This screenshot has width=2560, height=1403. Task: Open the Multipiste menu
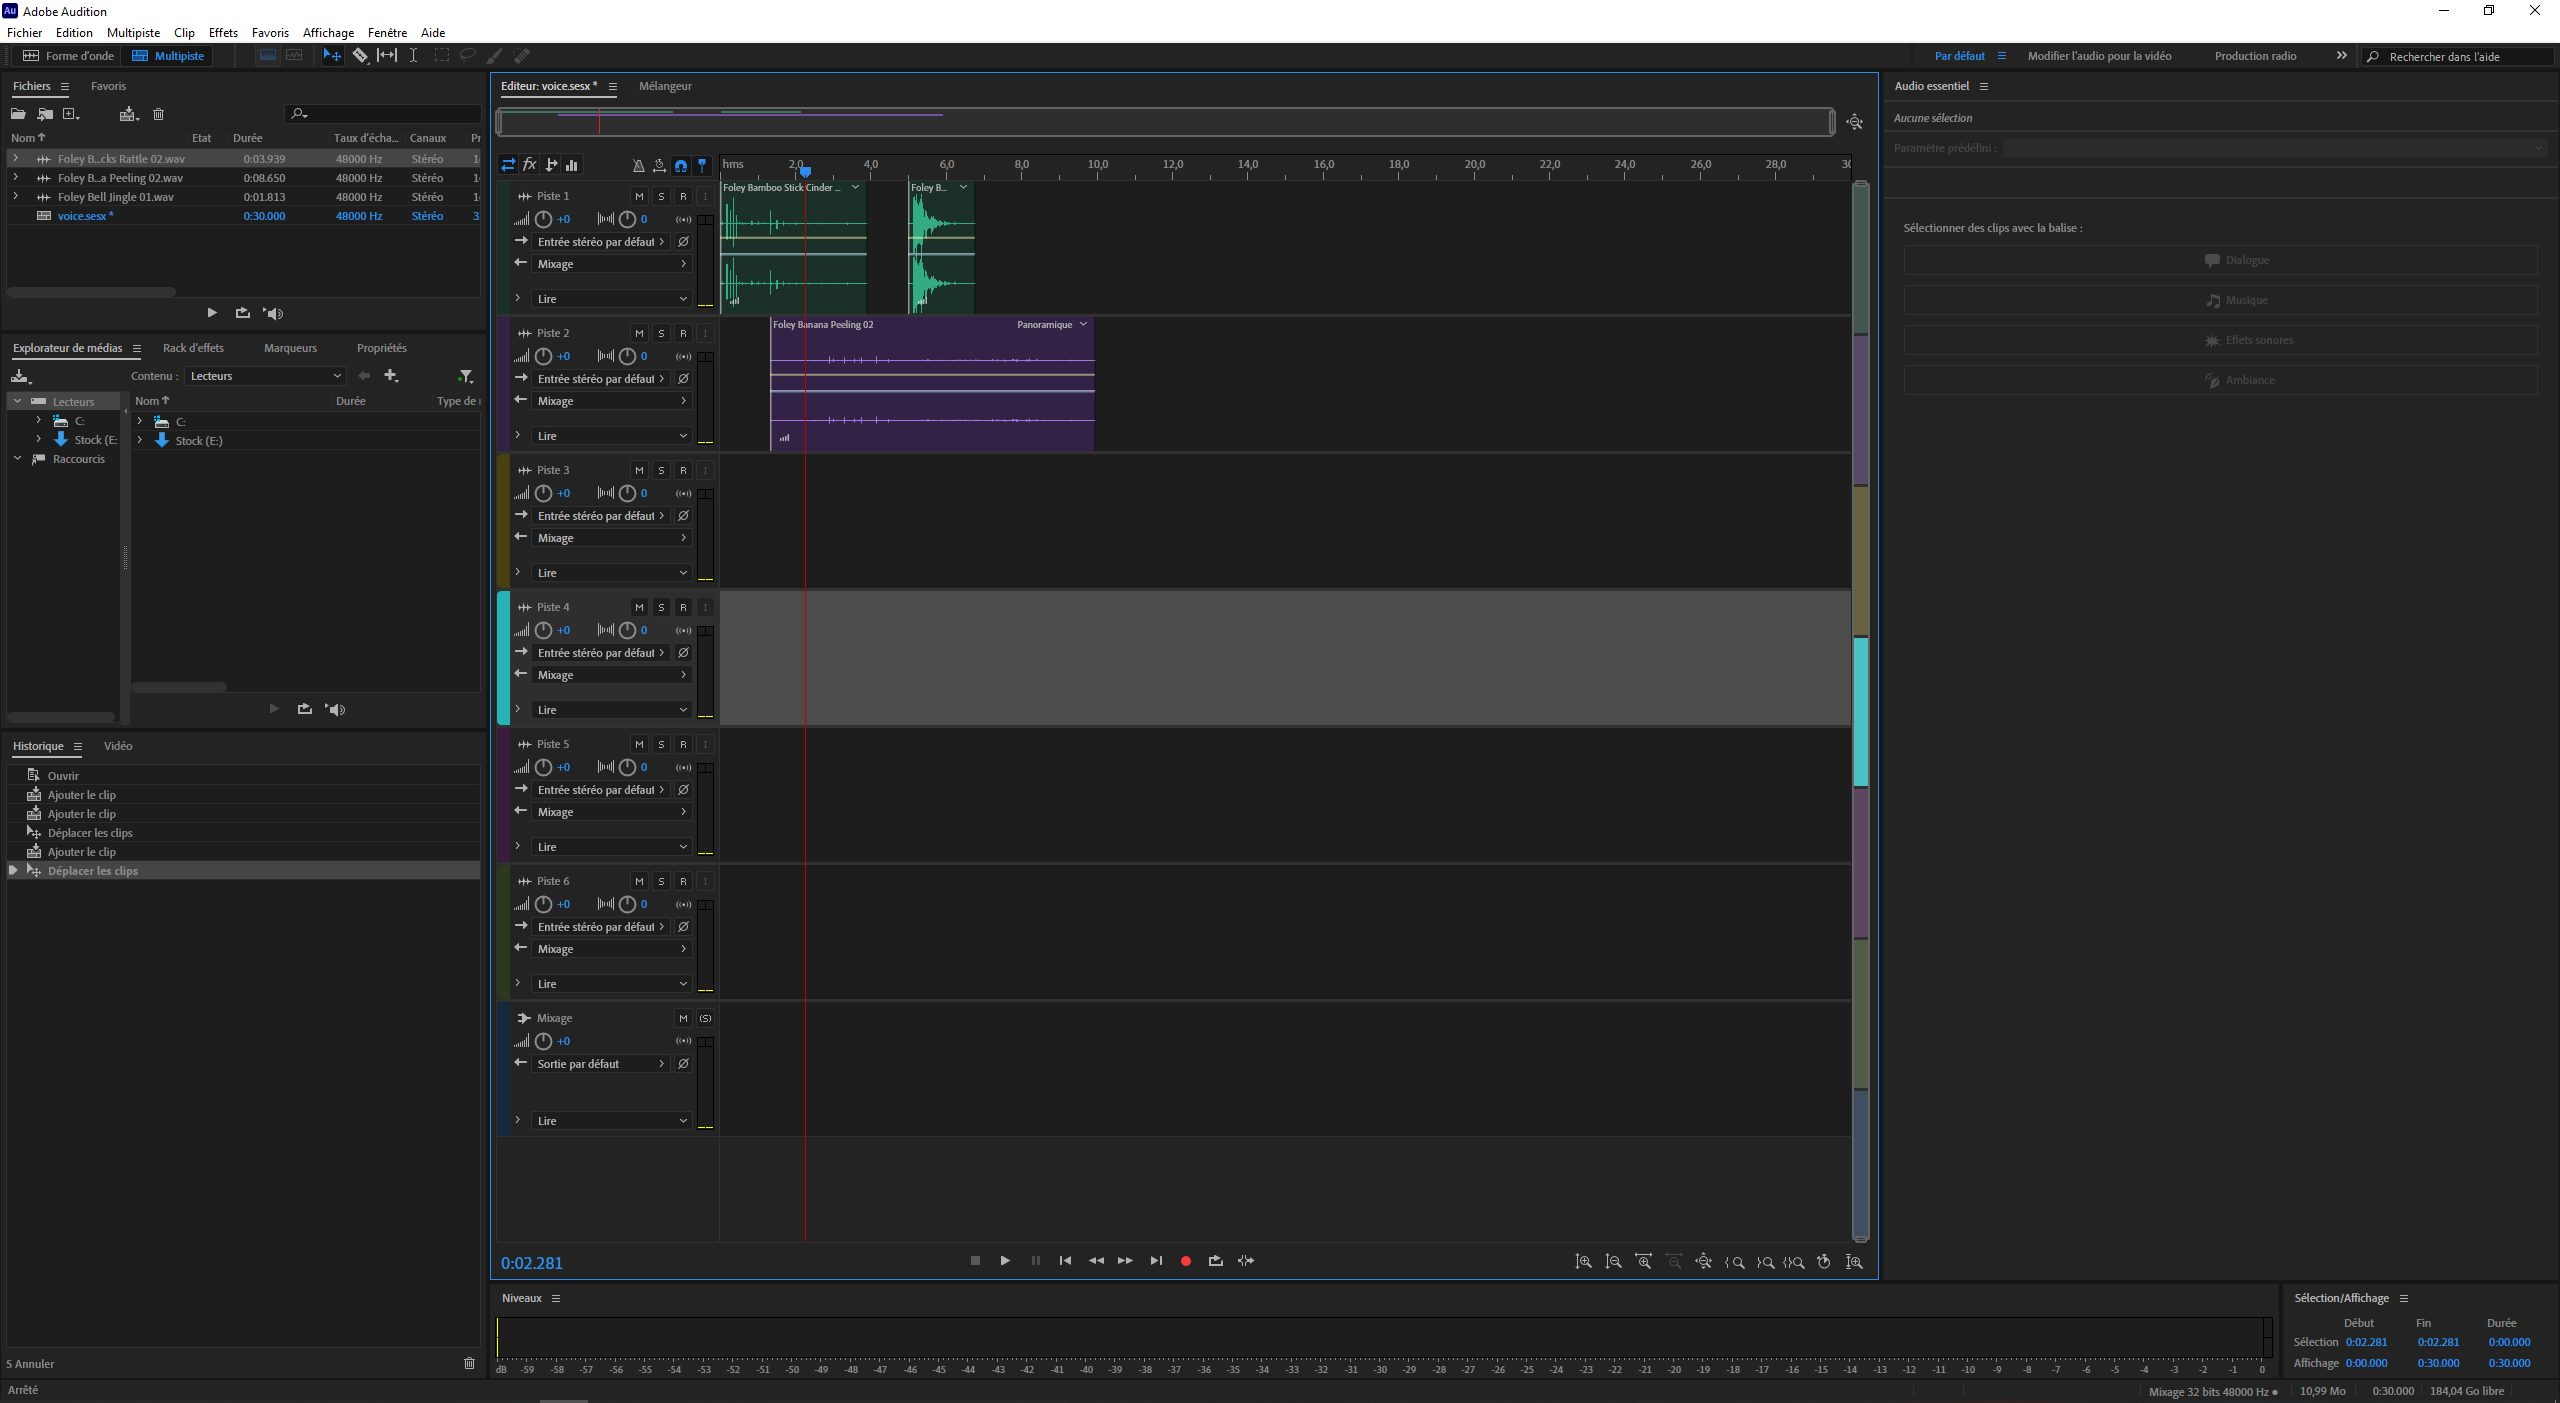tap(133, 32)
